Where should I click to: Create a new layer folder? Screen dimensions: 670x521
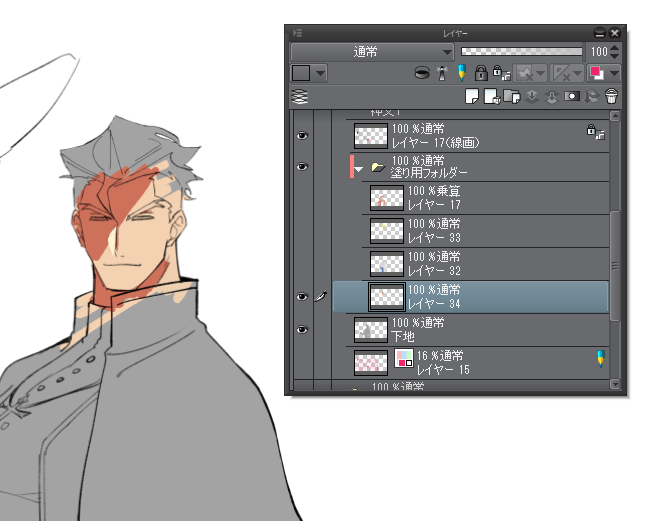tap(511, 96)
